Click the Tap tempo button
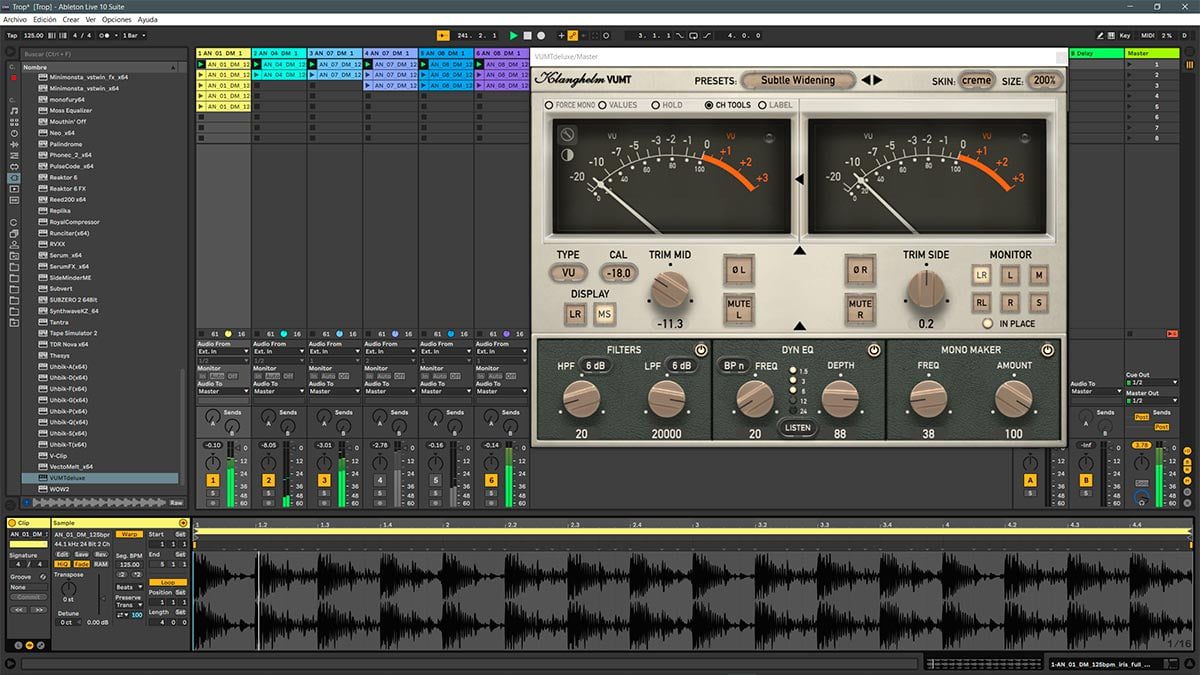The height and width of the screenshot is (675, 1200). click(x=12, y=35)
